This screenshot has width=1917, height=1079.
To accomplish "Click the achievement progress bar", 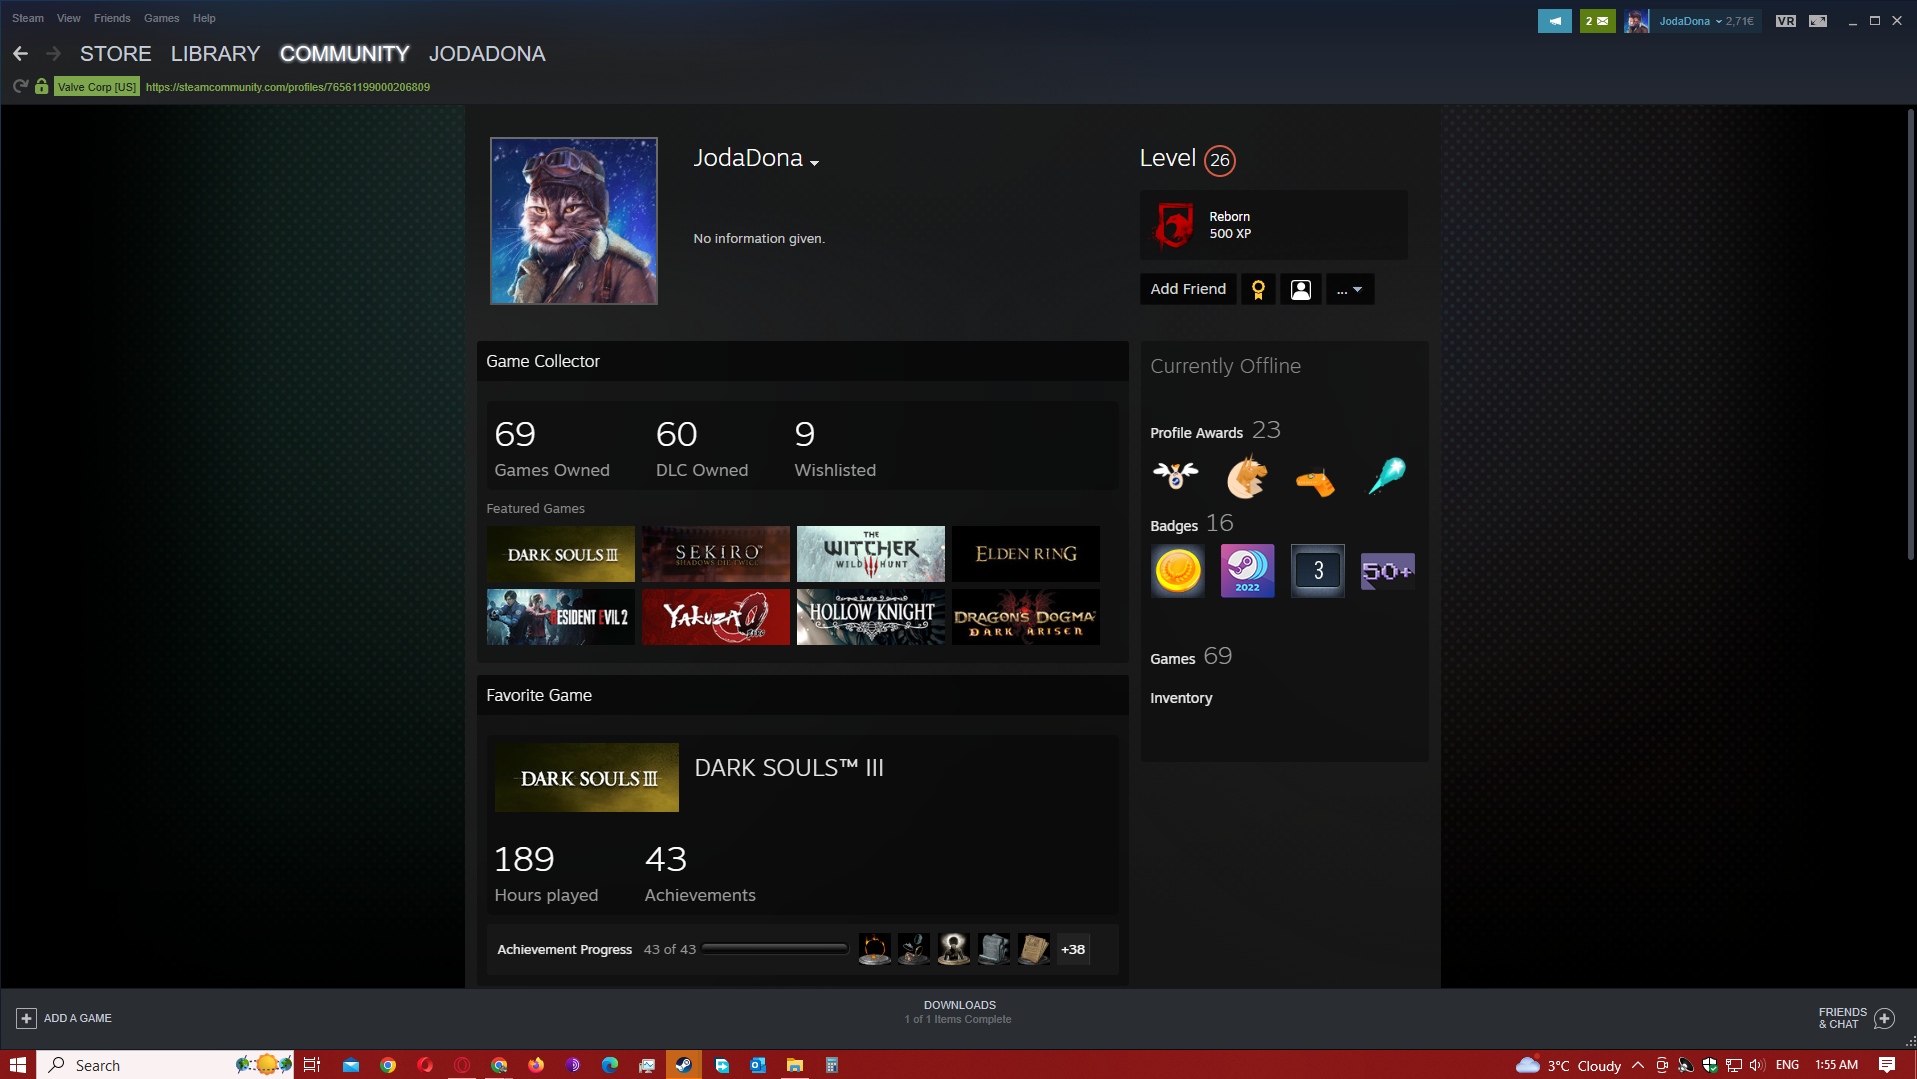I will pos(775,949).
